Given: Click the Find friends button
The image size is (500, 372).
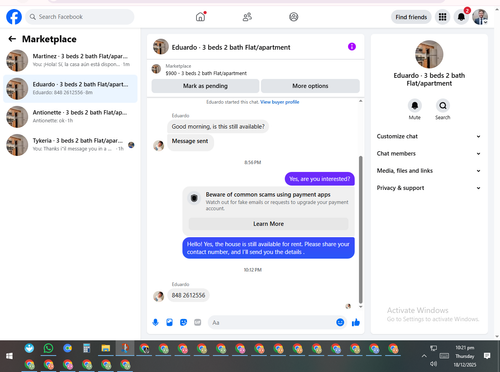Looking at the screenshot, I should tap(411, 17).
